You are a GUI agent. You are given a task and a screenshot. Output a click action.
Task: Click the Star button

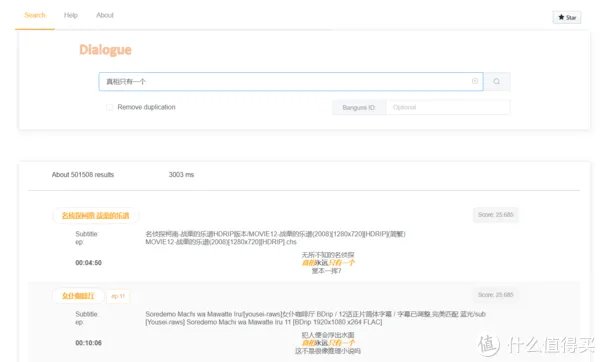point(567,17)
